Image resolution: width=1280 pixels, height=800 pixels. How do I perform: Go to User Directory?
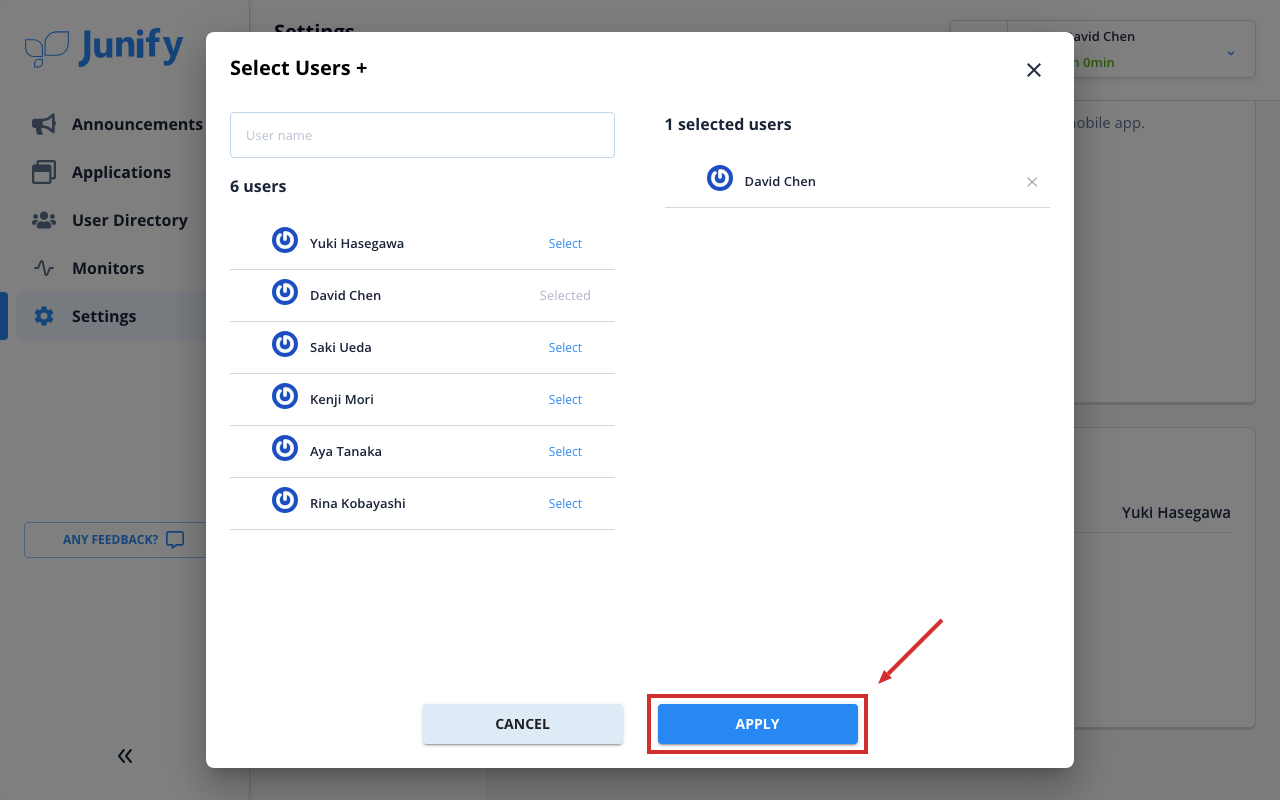coord(130,220)
